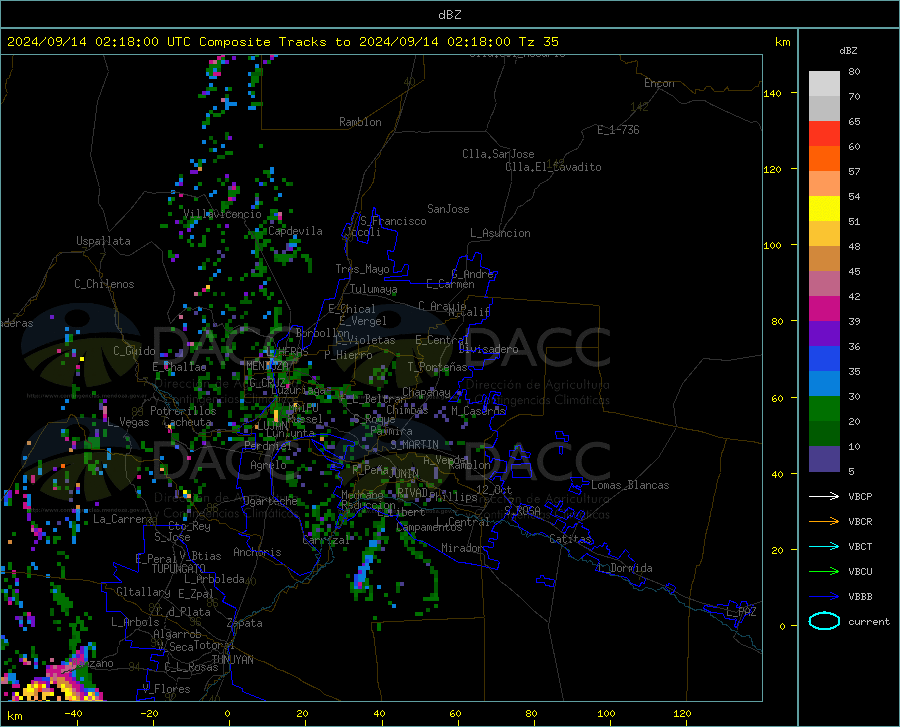Viewport: 900px width, 727px height.
Task: Click the Uspallata map label
Action: tap(103, 241)
